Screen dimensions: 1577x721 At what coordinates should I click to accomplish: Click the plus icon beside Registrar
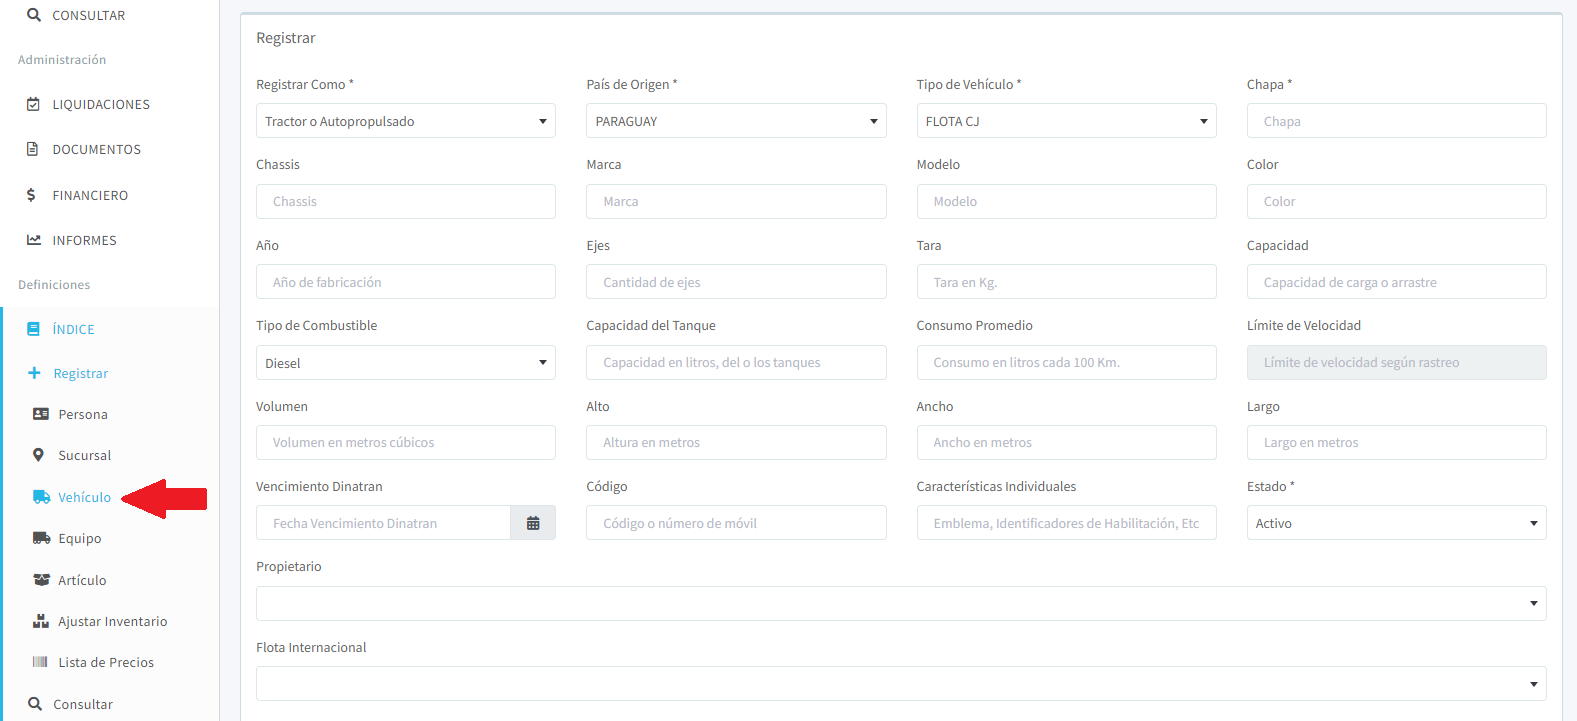pyautogui.click(x=34, y=373)
